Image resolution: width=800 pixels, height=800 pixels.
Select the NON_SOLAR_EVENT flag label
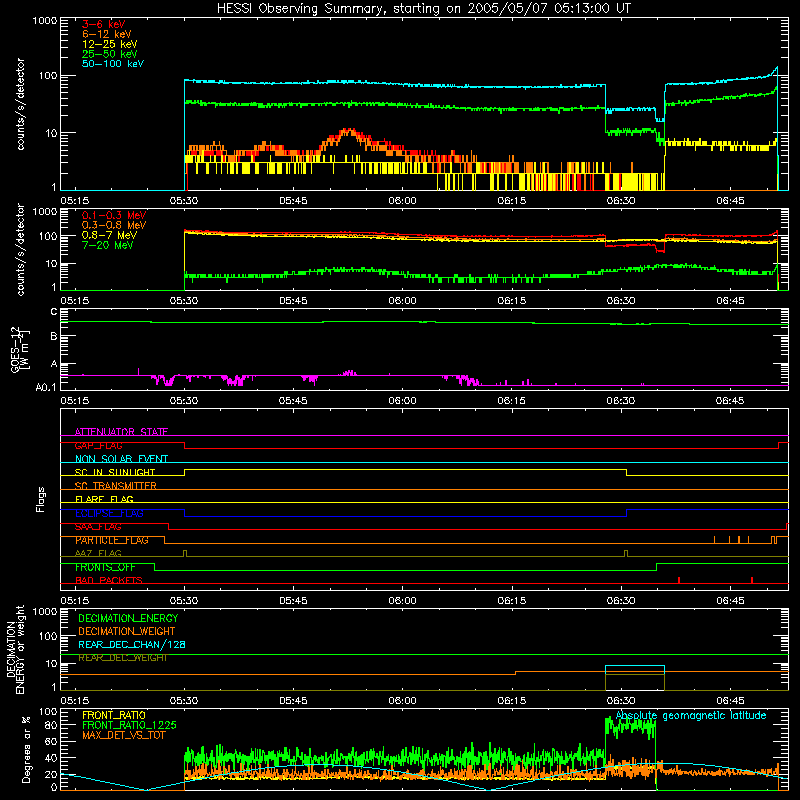click(x=121, y=459)
